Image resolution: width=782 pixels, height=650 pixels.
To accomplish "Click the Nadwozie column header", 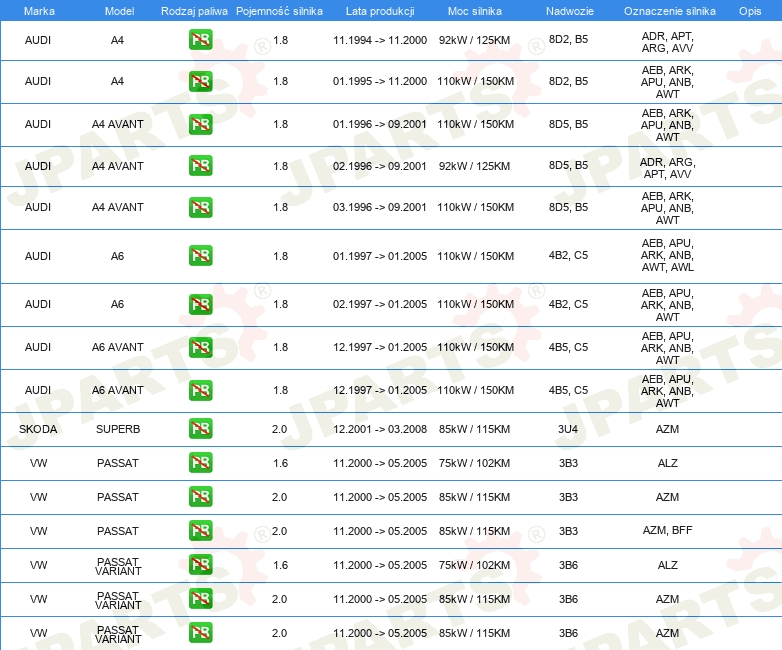I will coord(570,11).
